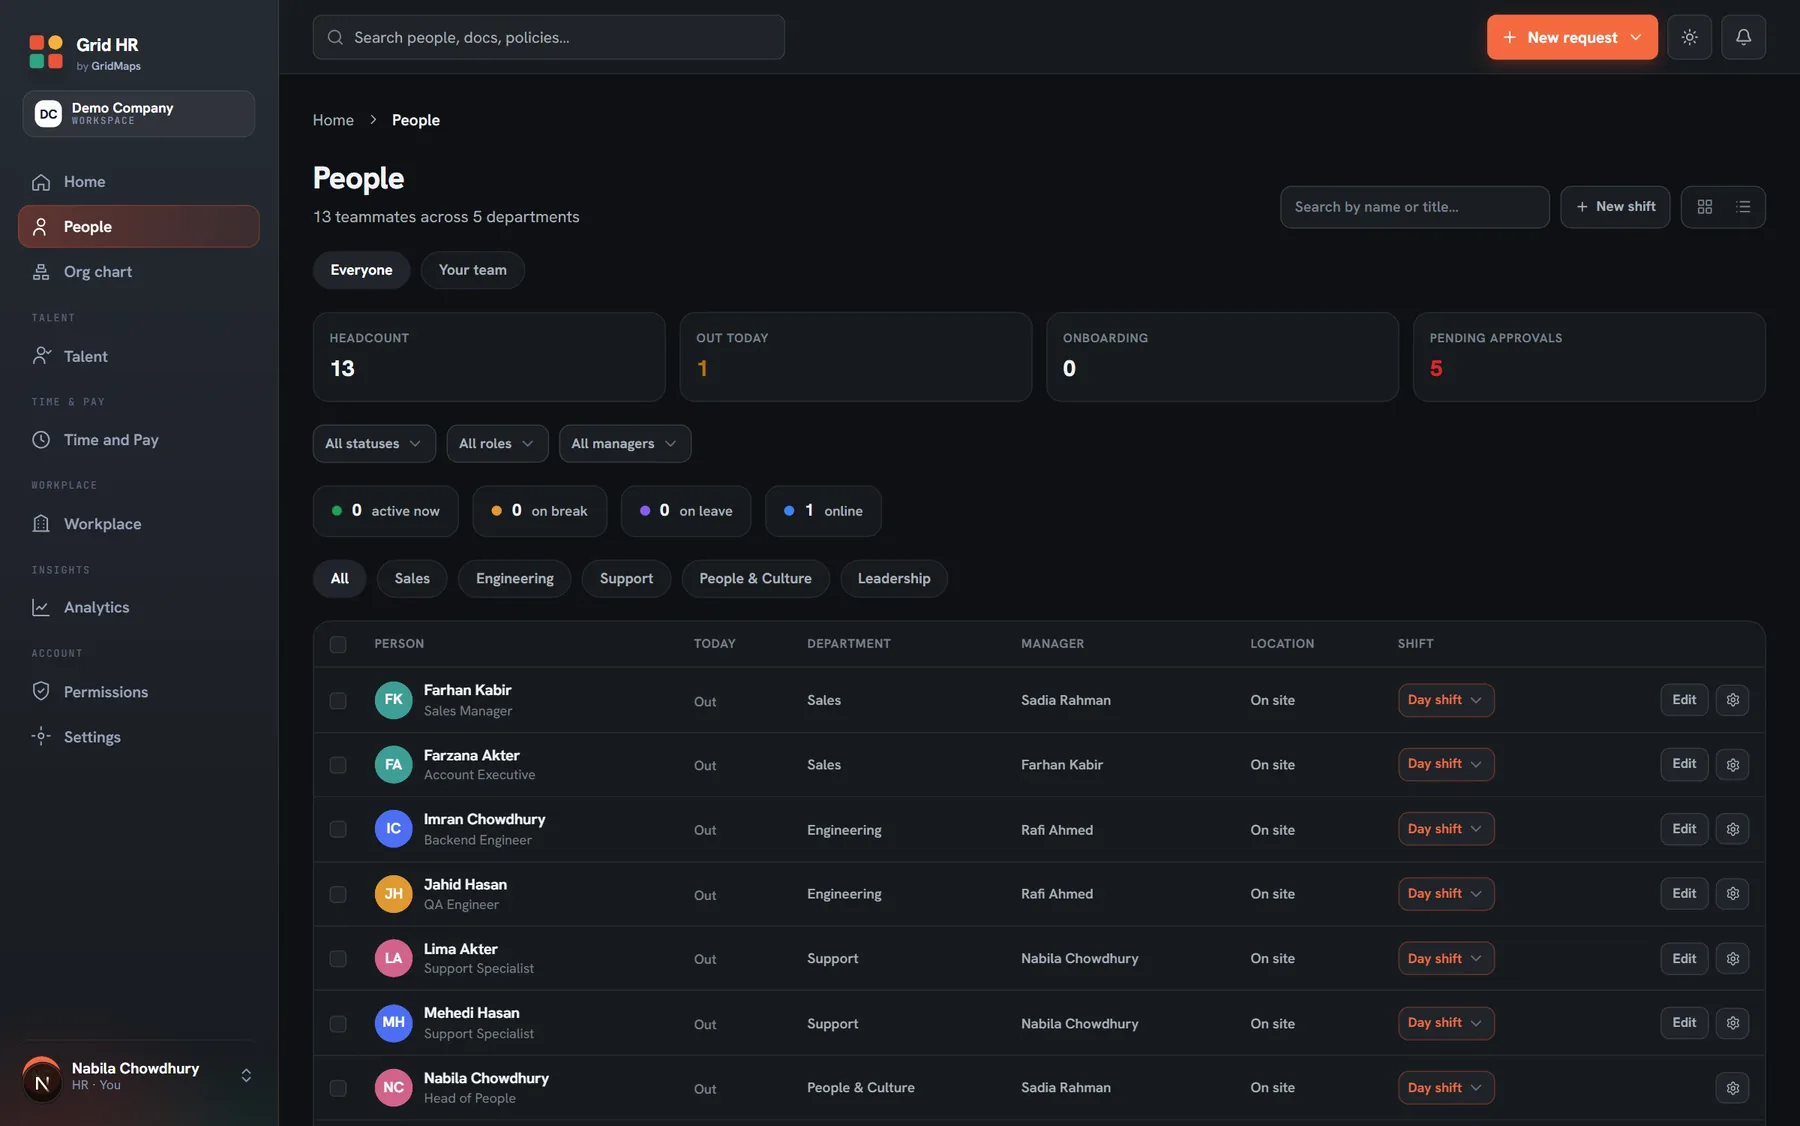Click the Grid HR logo
The width and height of the screenshot is (1800, 1126).
pos(46,52)
